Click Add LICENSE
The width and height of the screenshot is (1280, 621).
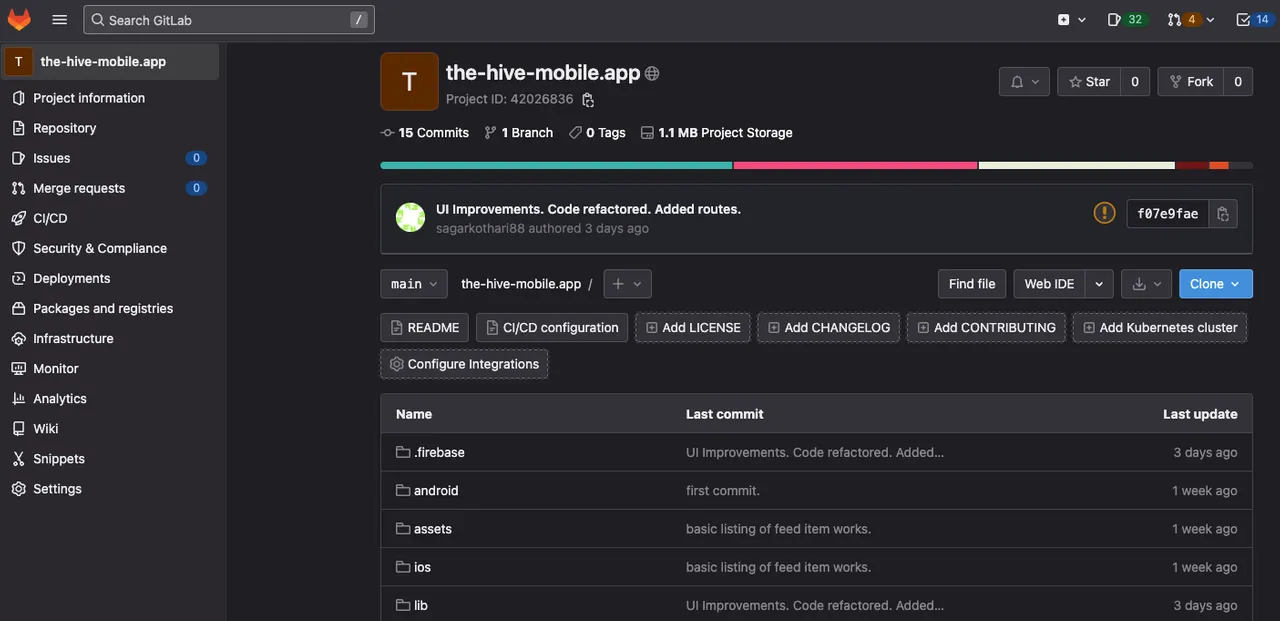pyautogui.click(x=693, y=328)
